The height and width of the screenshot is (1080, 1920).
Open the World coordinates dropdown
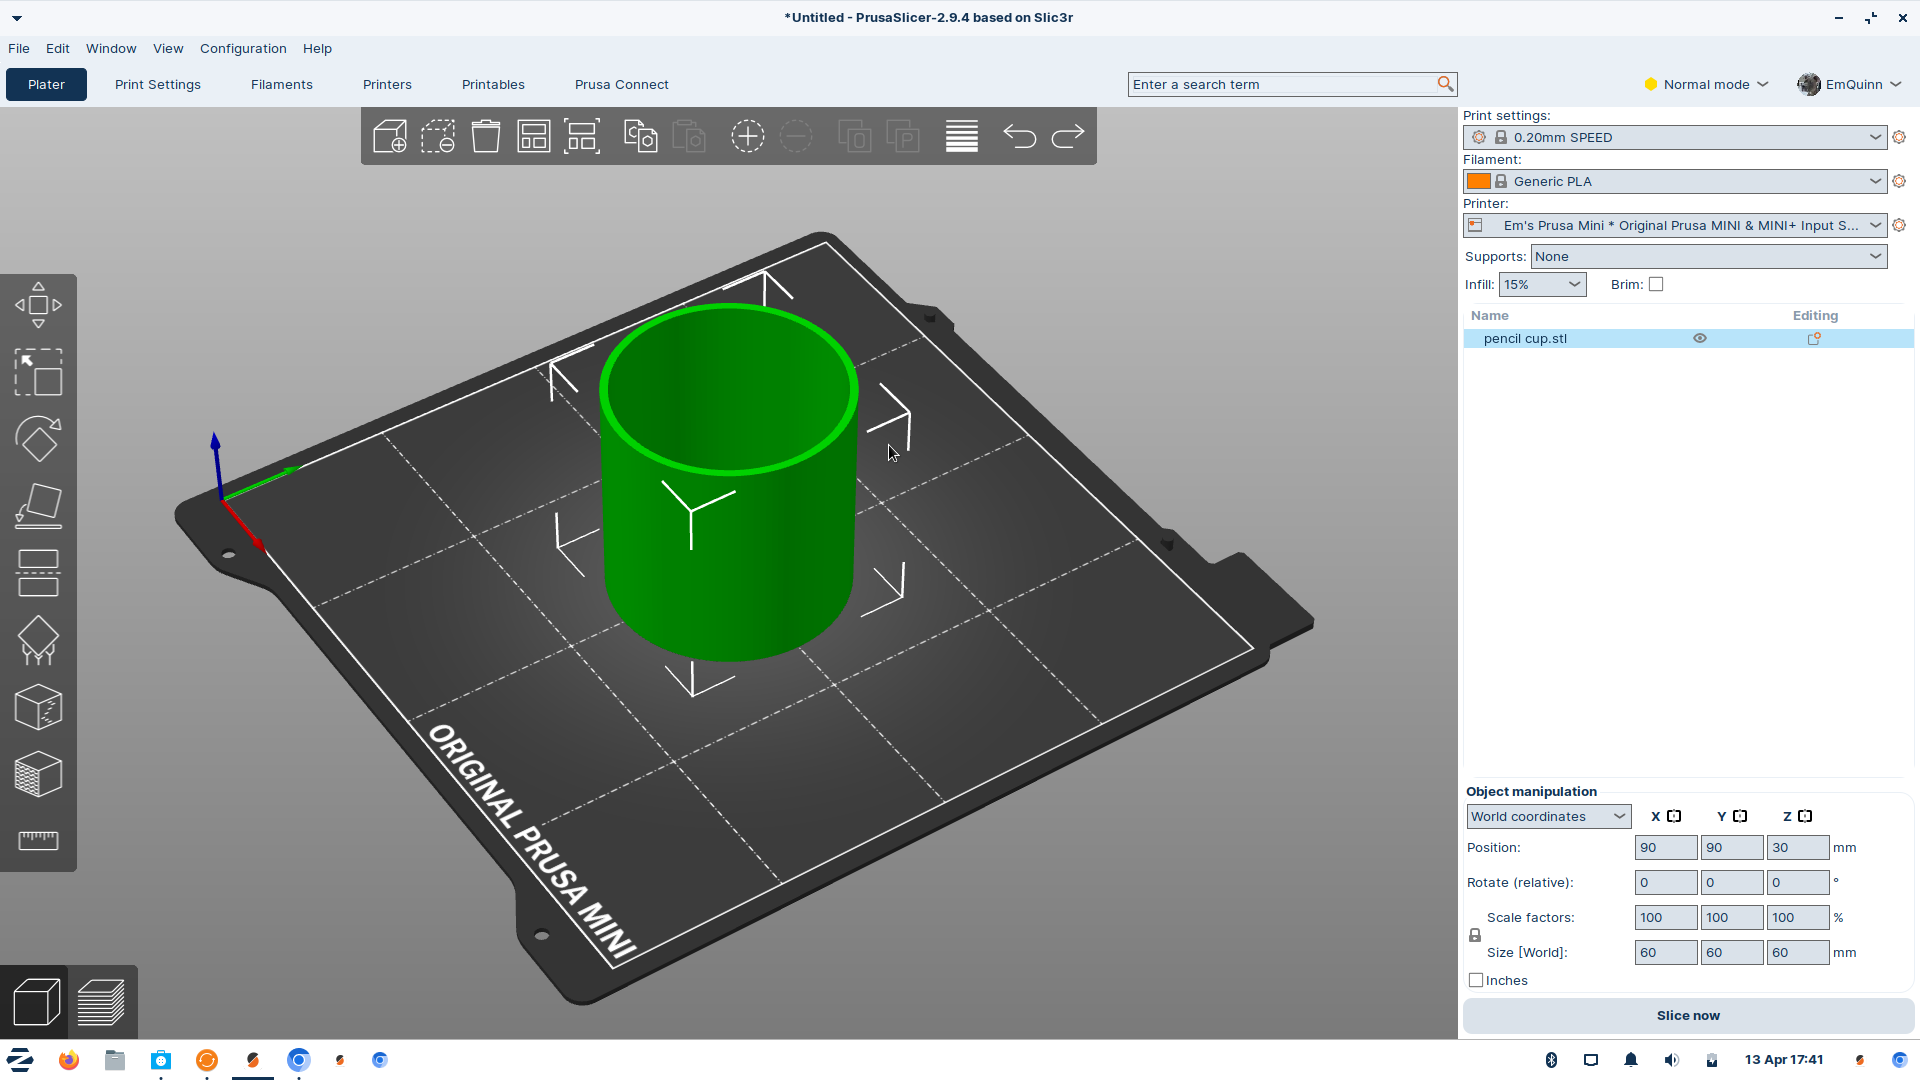[x=1549, y=816]
